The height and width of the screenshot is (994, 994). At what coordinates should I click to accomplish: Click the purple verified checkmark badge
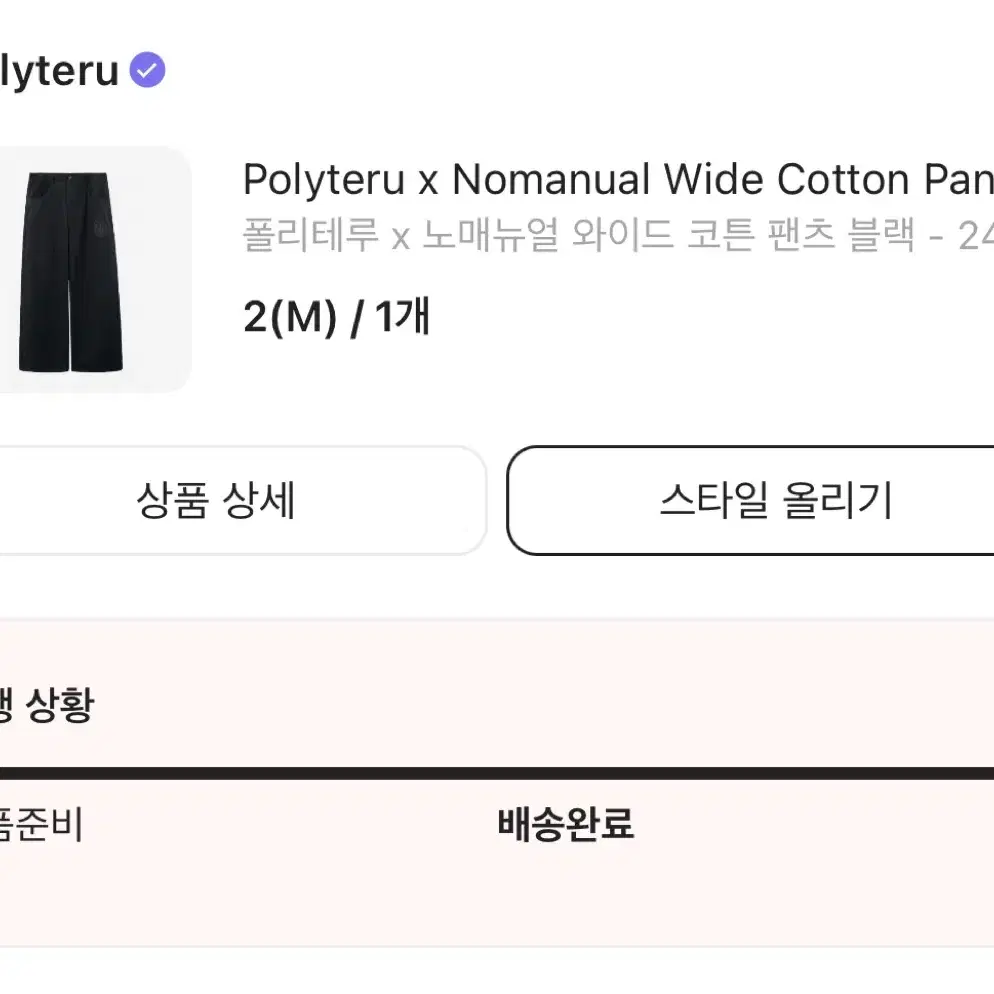(x=147, y=70)
